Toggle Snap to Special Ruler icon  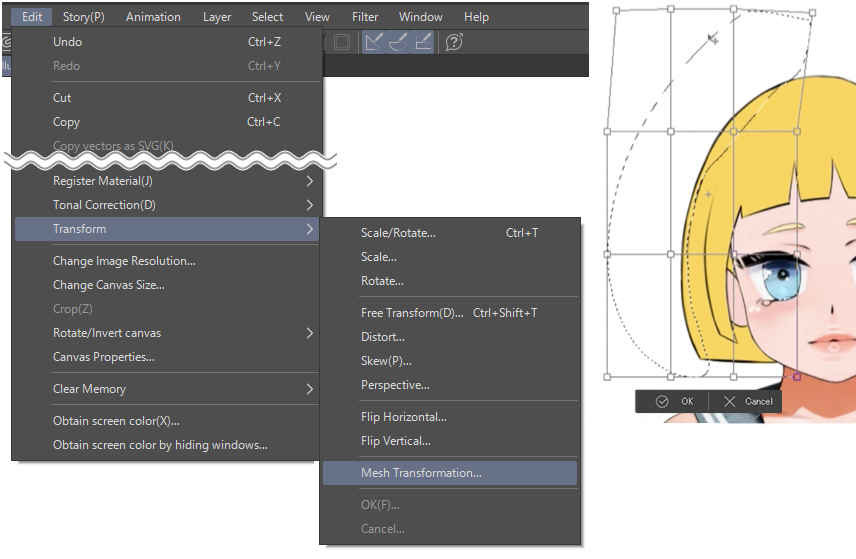tap(399, 42)
